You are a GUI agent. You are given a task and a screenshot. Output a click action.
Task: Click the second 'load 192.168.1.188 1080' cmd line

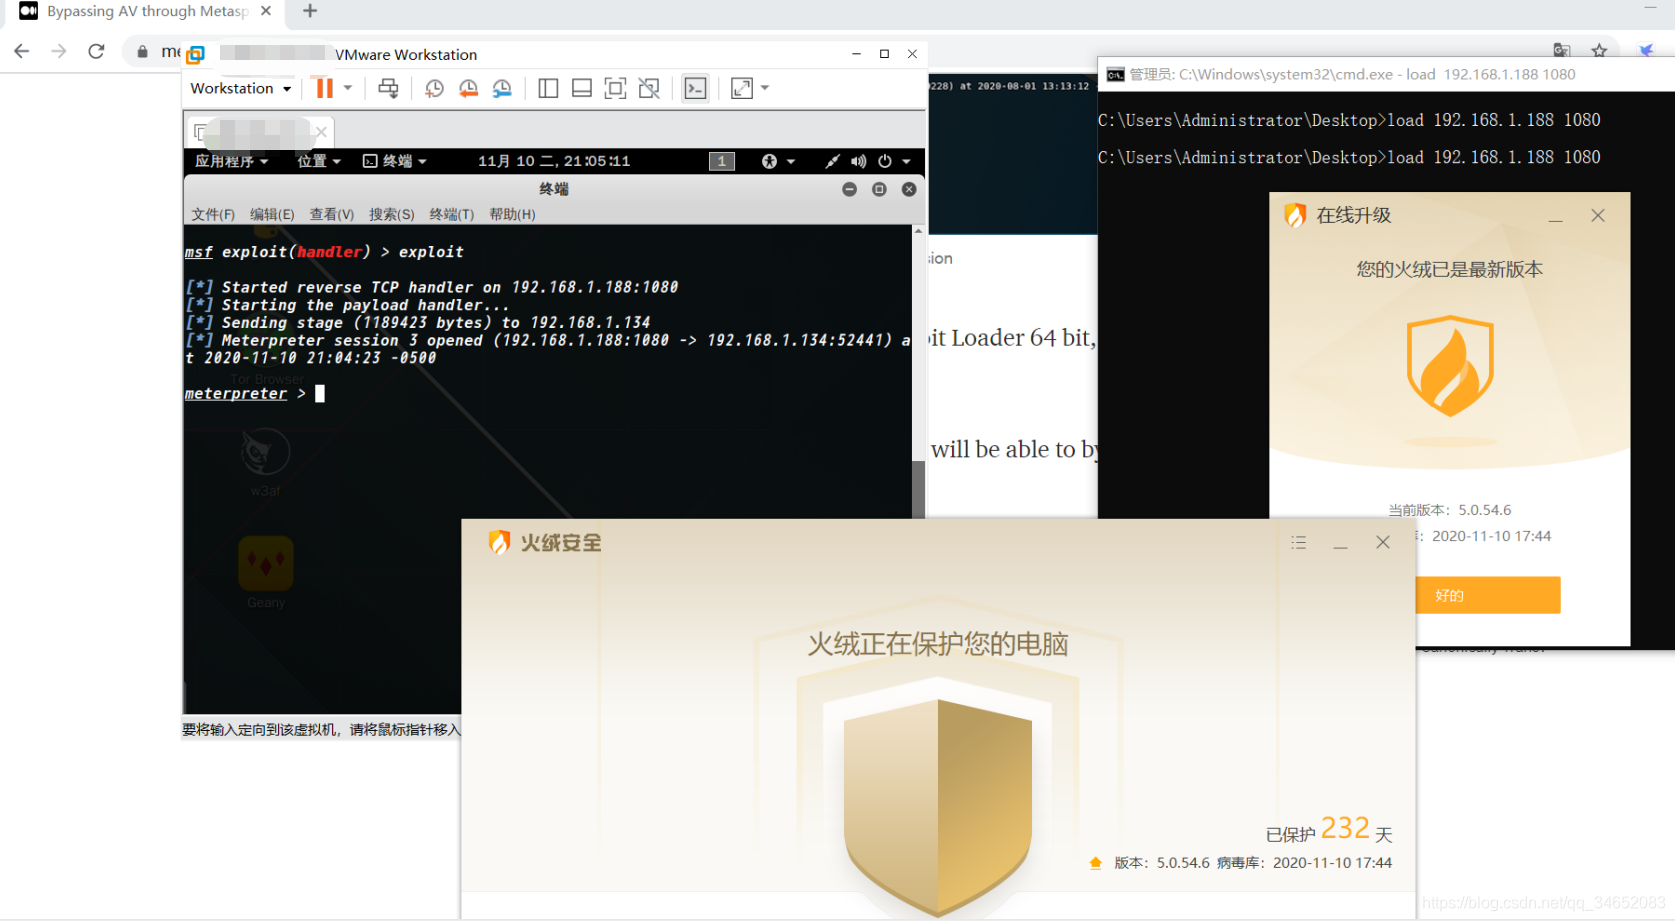pos(1494,157)
